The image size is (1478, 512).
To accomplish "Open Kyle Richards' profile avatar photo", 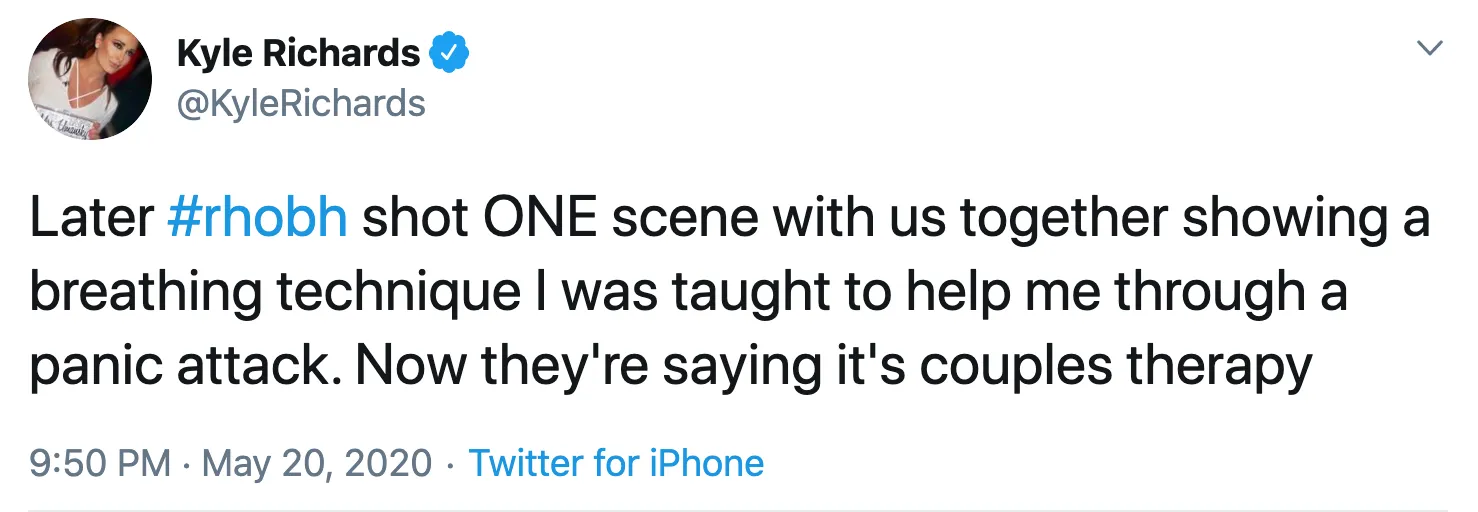I will [x=91, y=79].
